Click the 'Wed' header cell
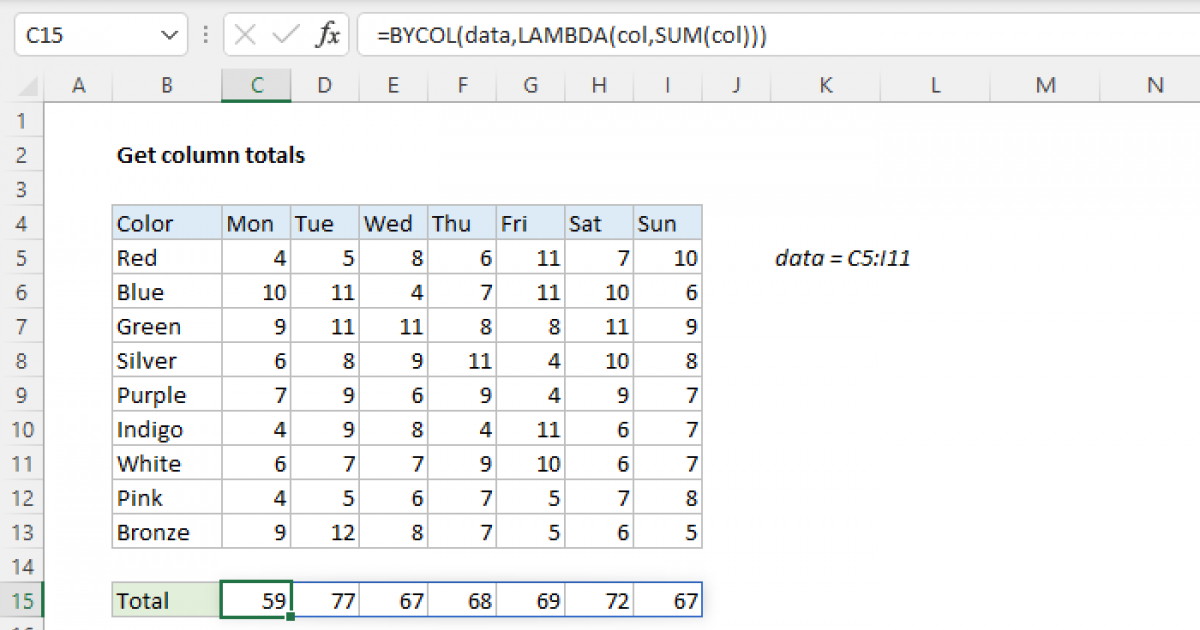 tap(393, 224)
